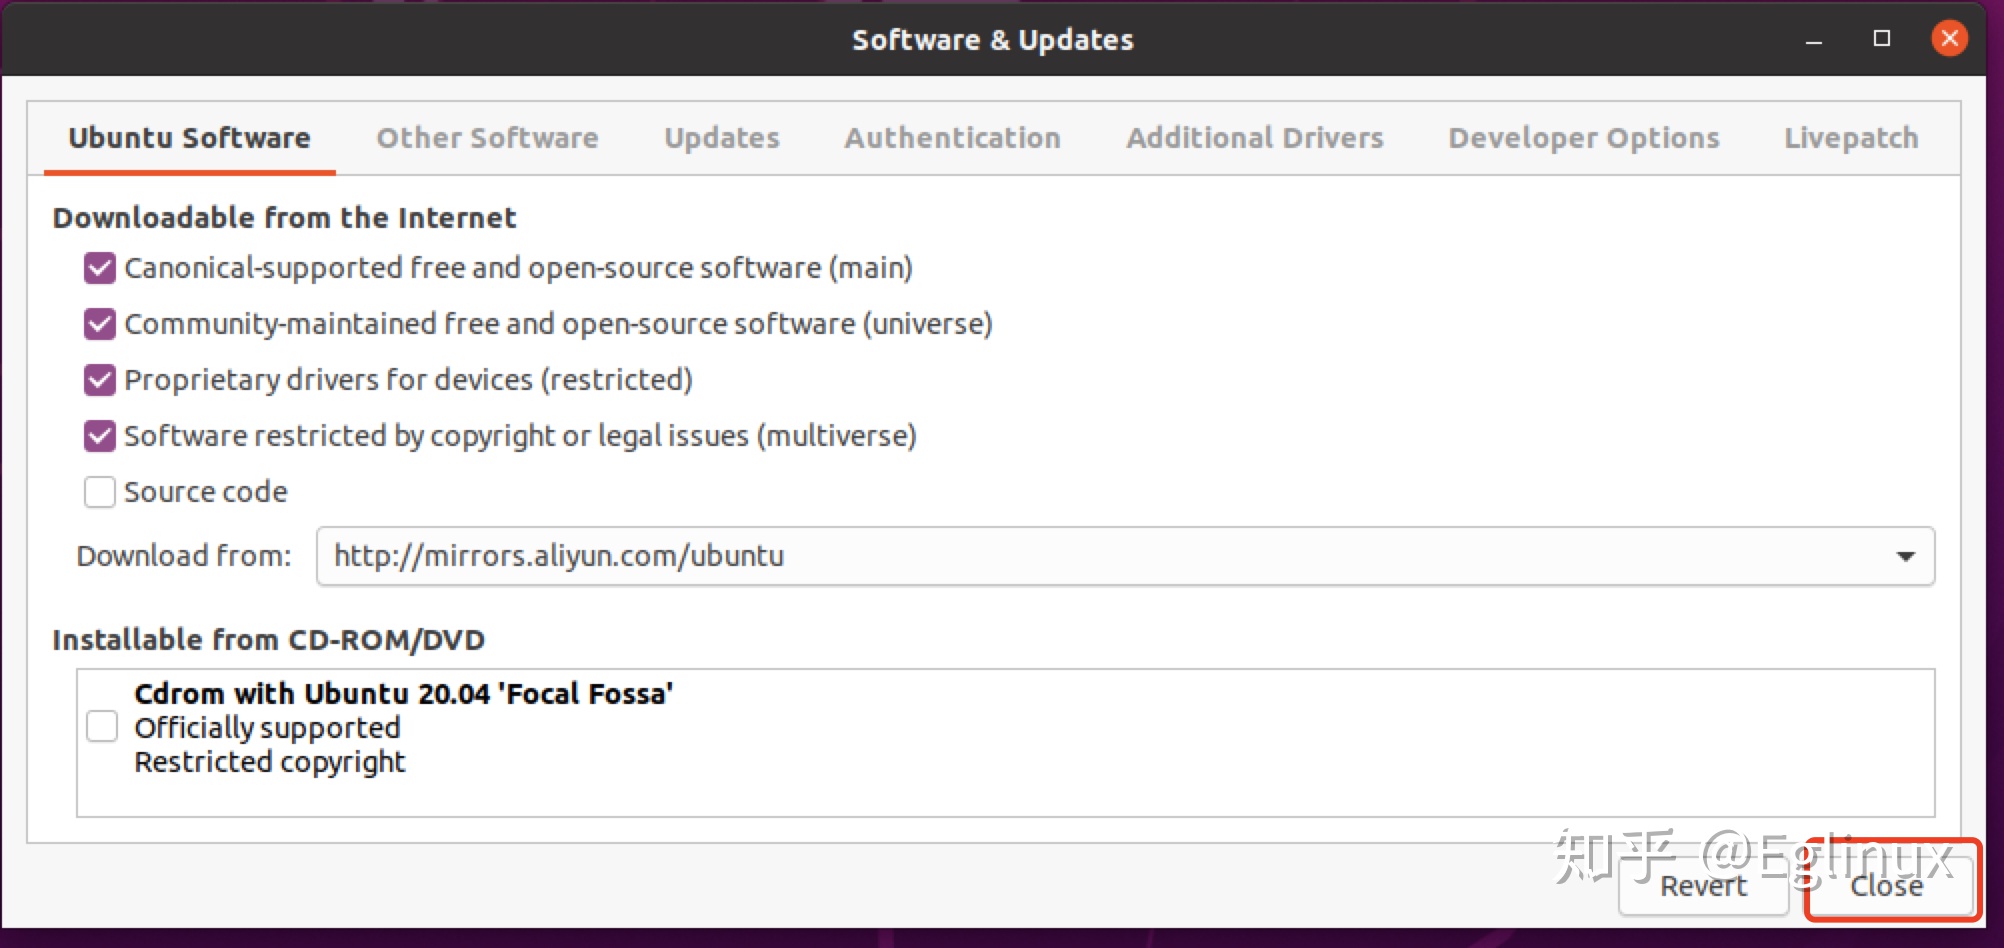Screen dimensions: 2004x948
Task: Maximize the Software & Updates window
Action: point(1882,39)
